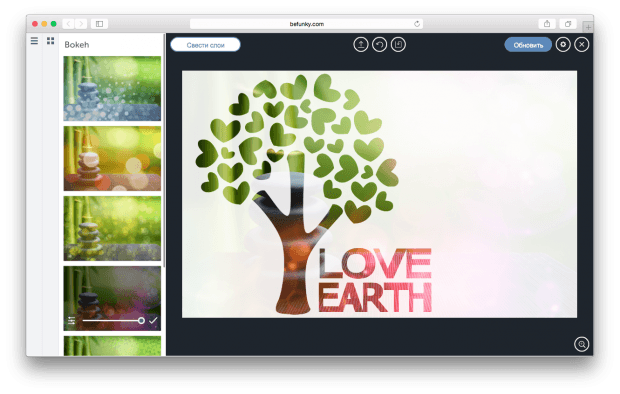Screen dimensions: 620x394
Task: Click the zoom magnifier icon
Action: (582, 344)
